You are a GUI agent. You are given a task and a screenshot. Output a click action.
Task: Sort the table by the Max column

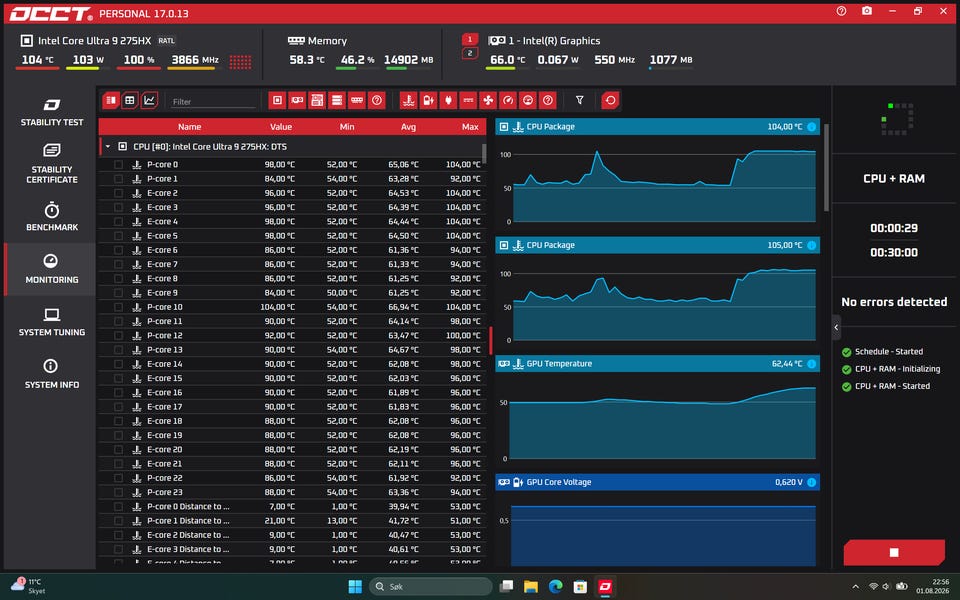(470, 127)
